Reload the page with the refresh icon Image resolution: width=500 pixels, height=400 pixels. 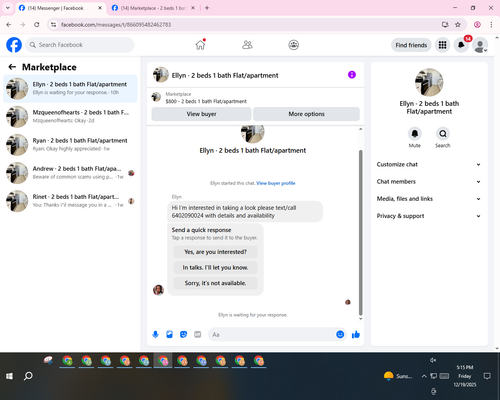37,25
